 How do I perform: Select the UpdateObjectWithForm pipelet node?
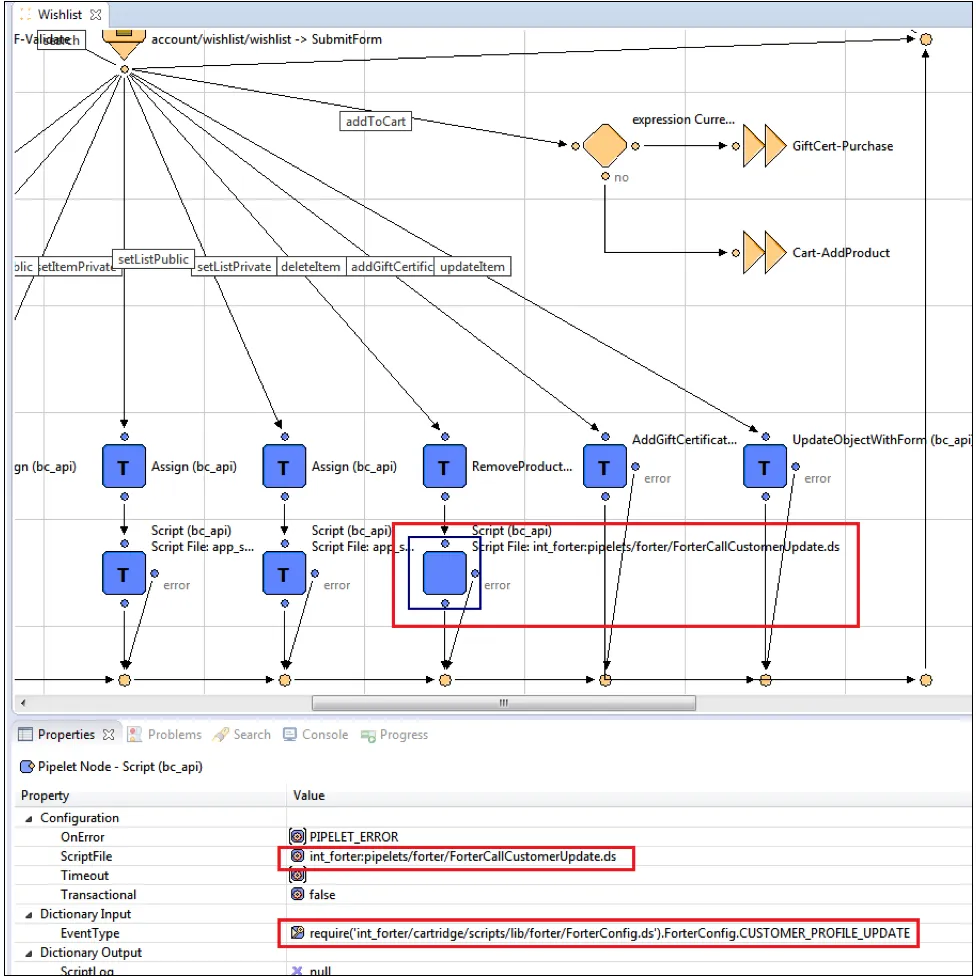tap(765, 466)
